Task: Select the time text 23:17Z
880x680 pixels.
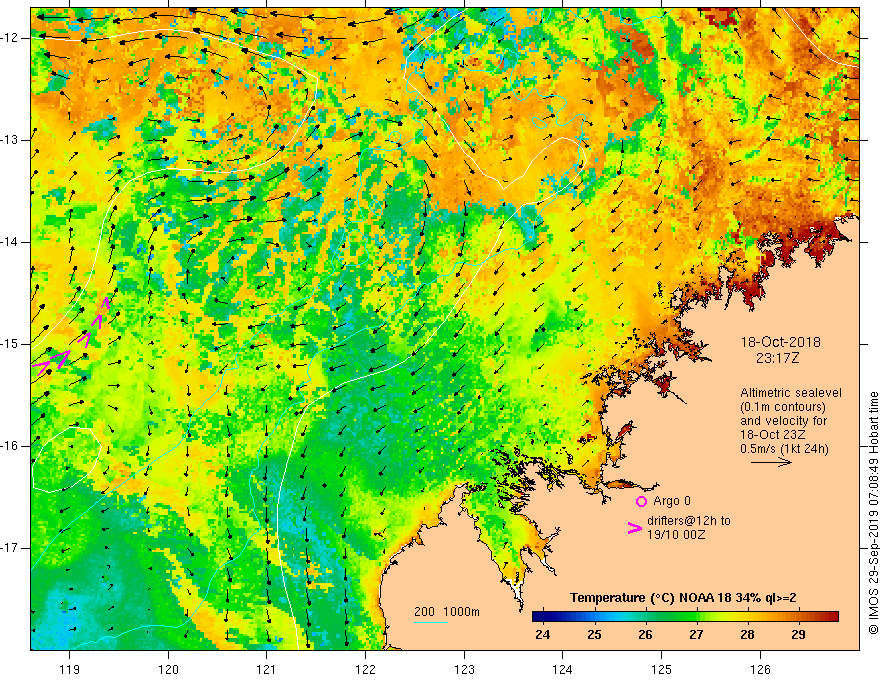Action: coord(777,358)
